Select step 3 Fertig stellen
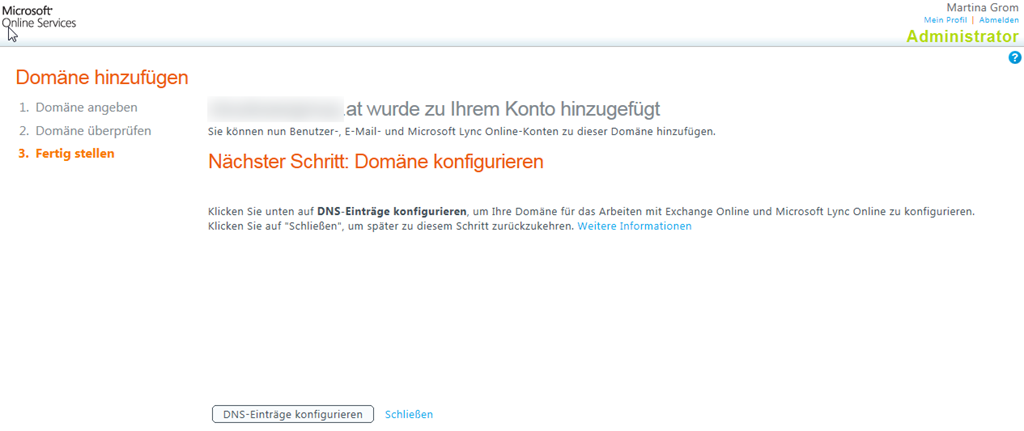 [x=66, y=154]
